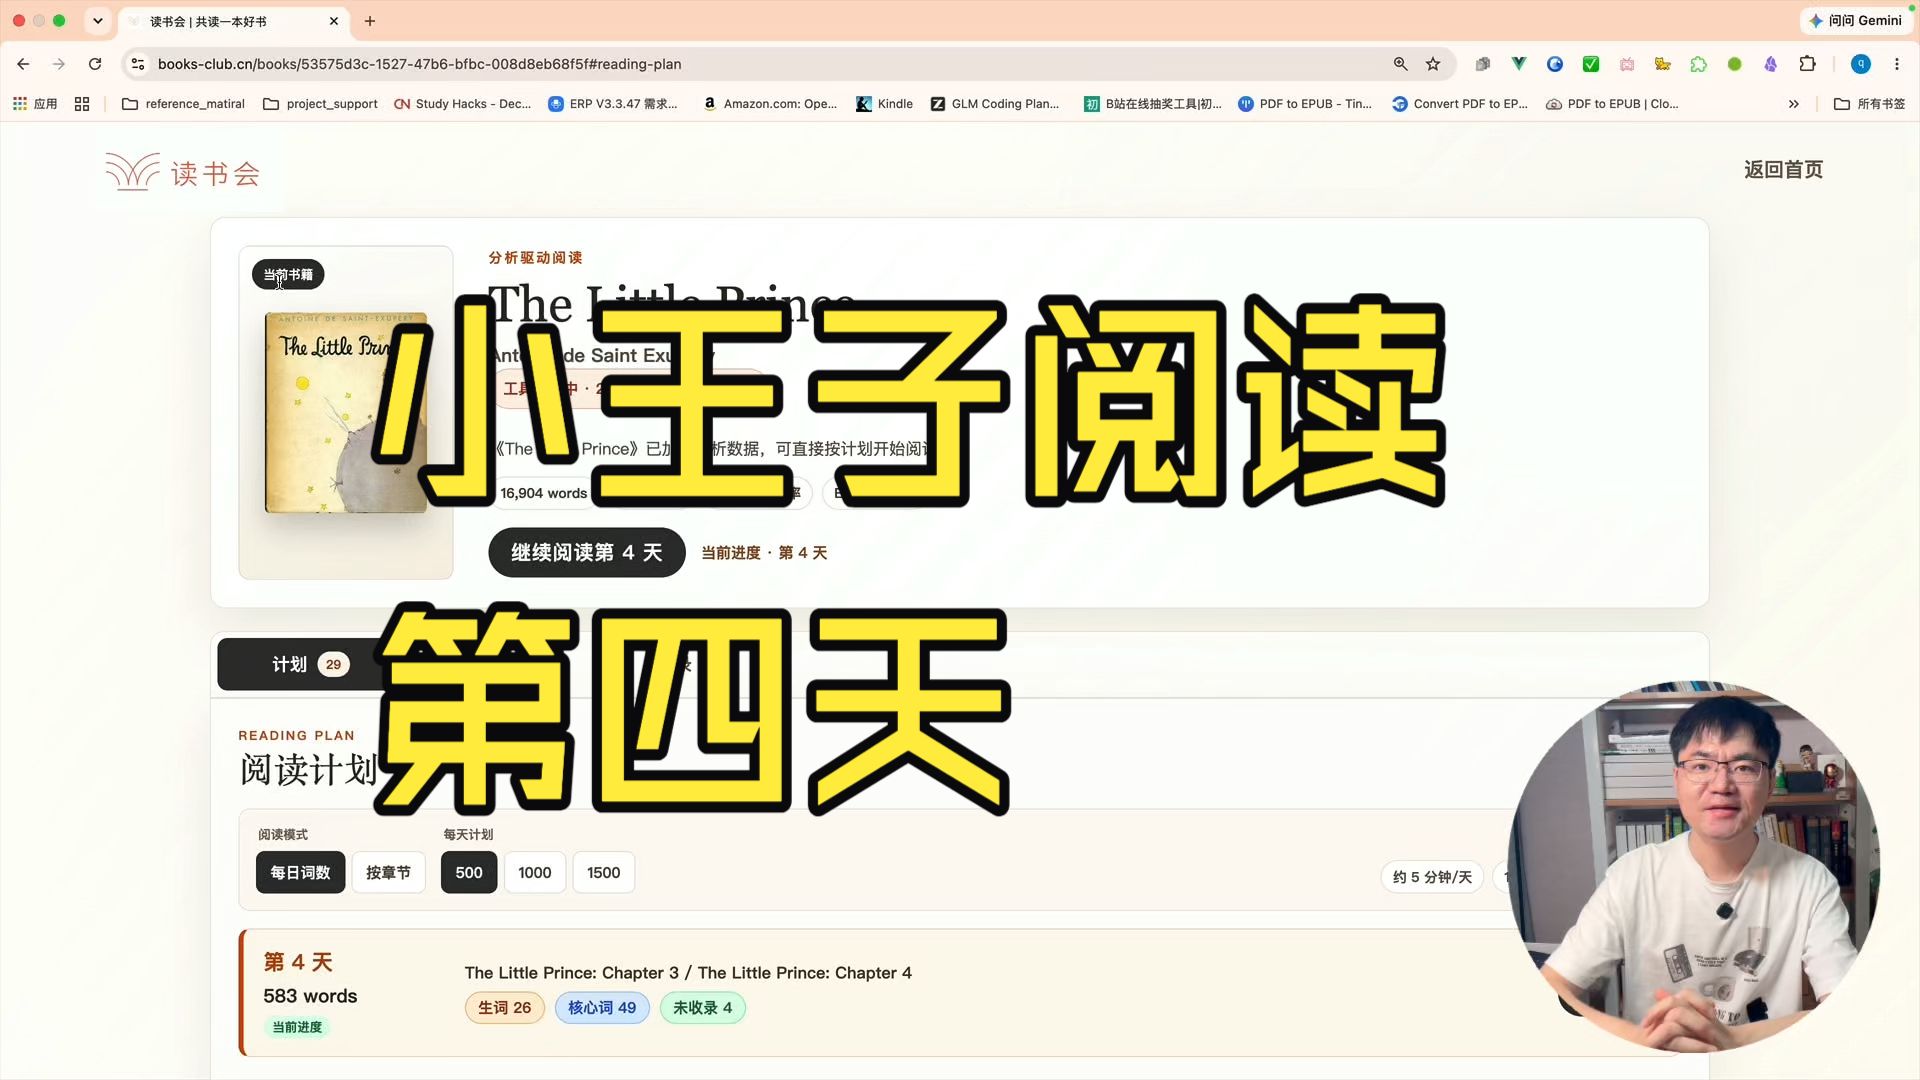
Task: Open the Extensions puzzle icon
Action: 1807,64
